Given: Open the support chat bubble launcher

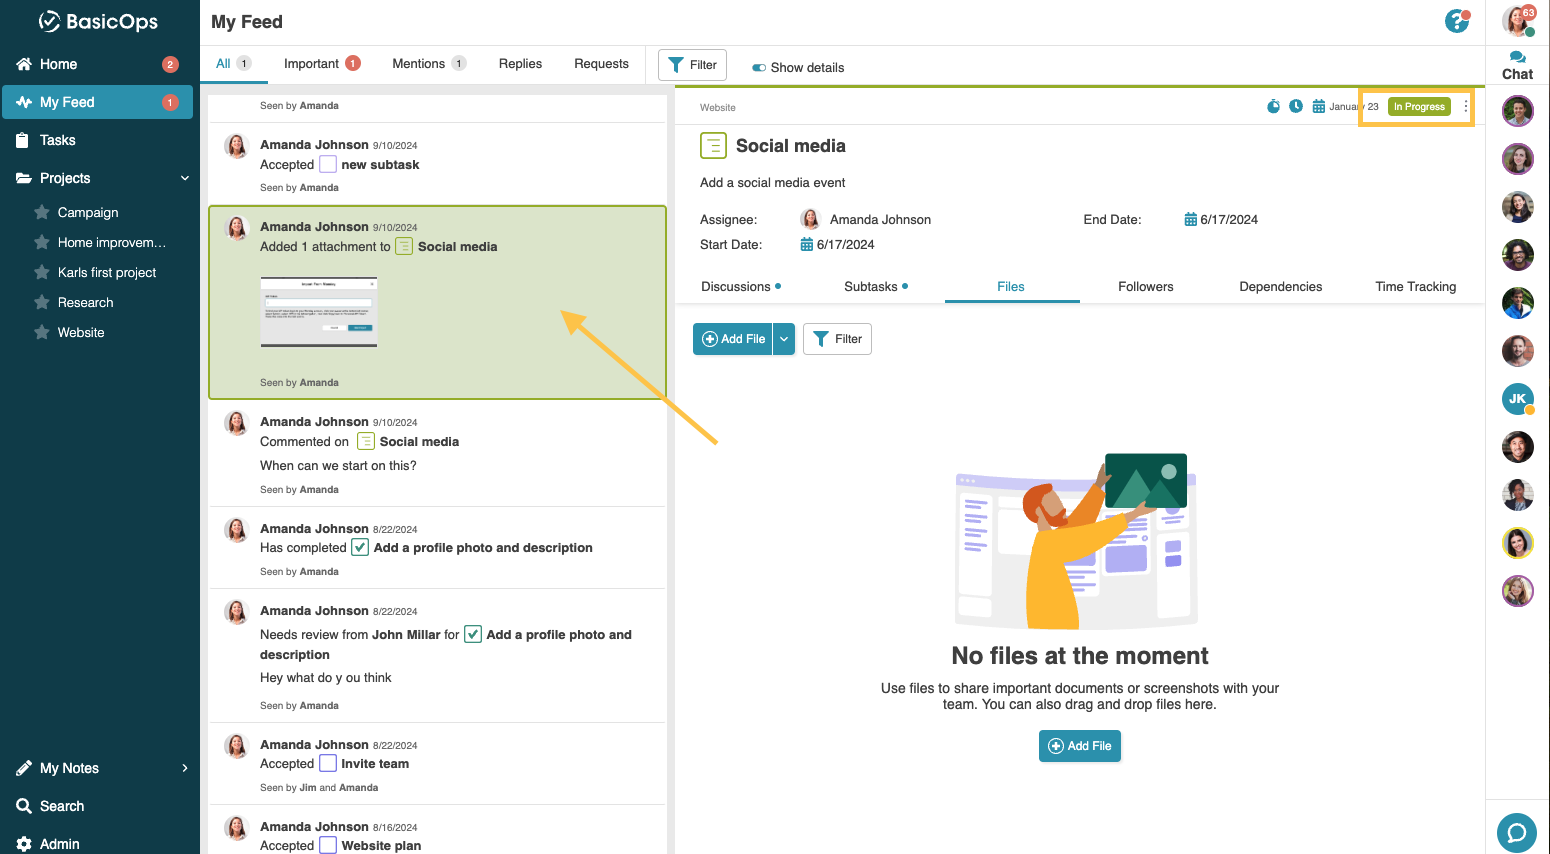Looking at the screenshot, I should pos(1516,832).
